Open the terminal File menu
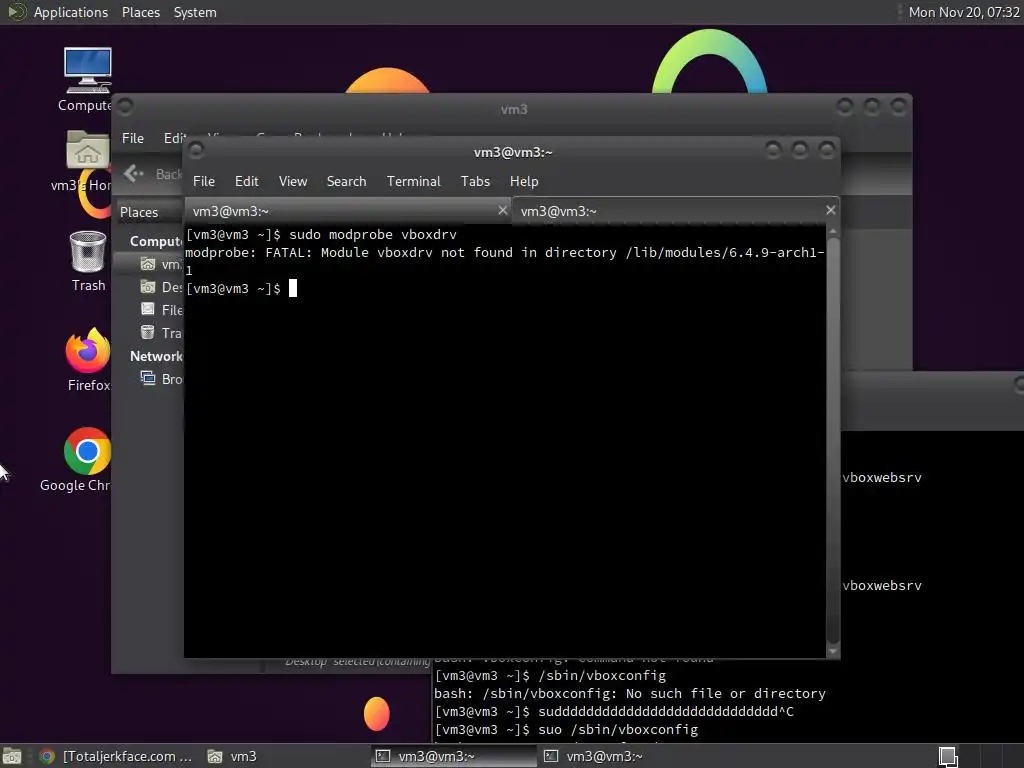 tap(204, 182)
